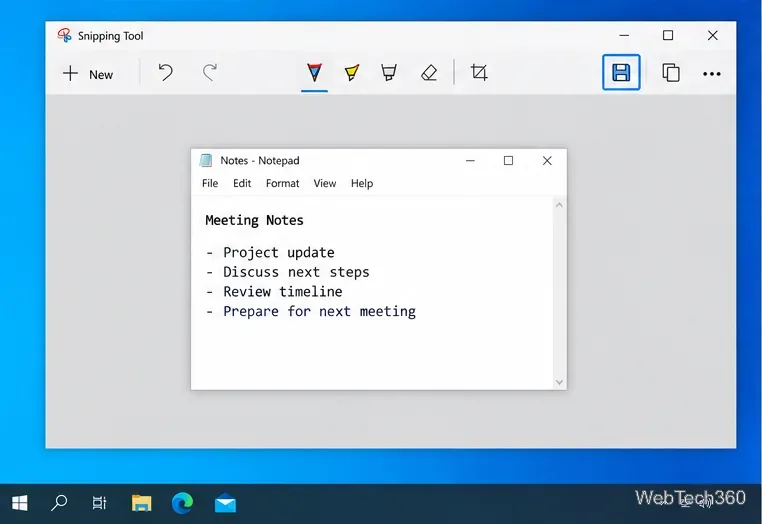Screen dimensions: 762x524
Task: Select the yellow Pencil tool
Action: 351,73
